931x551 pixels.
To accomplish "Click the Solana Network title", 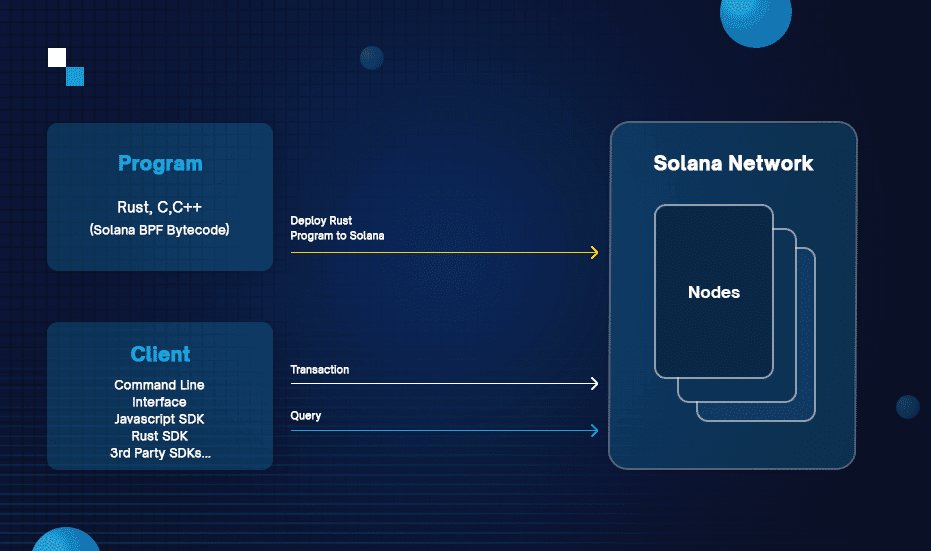I will (x=733, y=163).
